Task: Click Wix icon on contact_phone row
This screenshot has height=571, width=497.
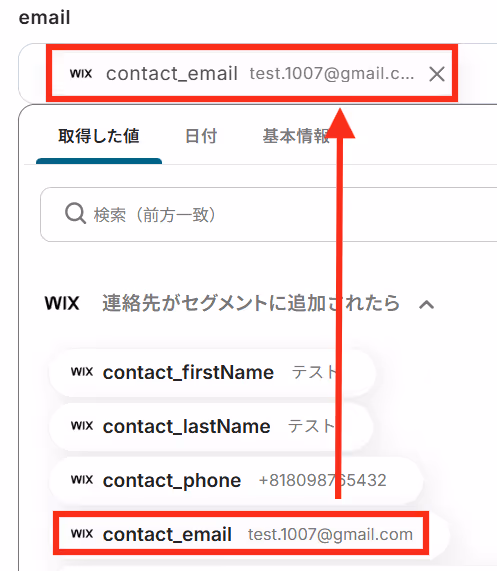Action: (82, 480)
